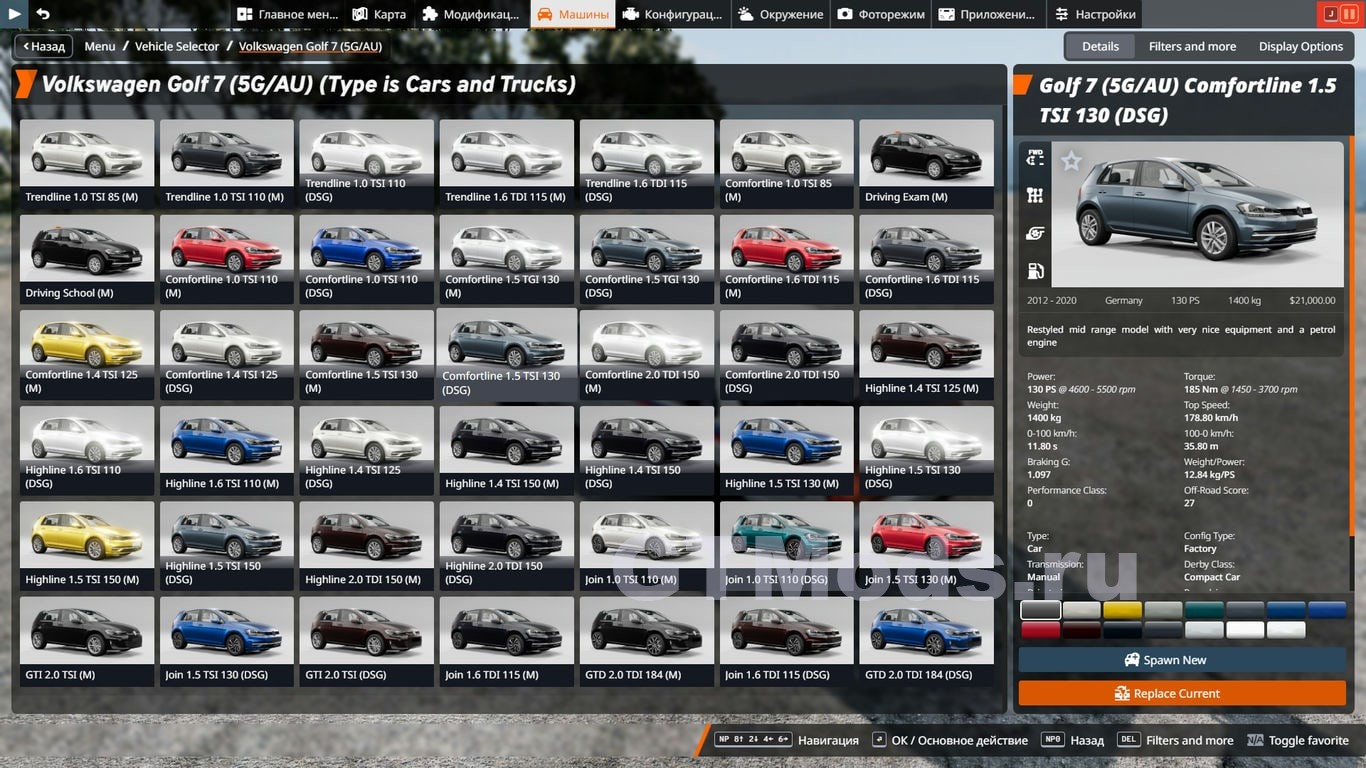The width and height of the screenshot is (1366, 768).
Task: Click the turbocharger icon in details panel
Action: tap(1035, 233)
